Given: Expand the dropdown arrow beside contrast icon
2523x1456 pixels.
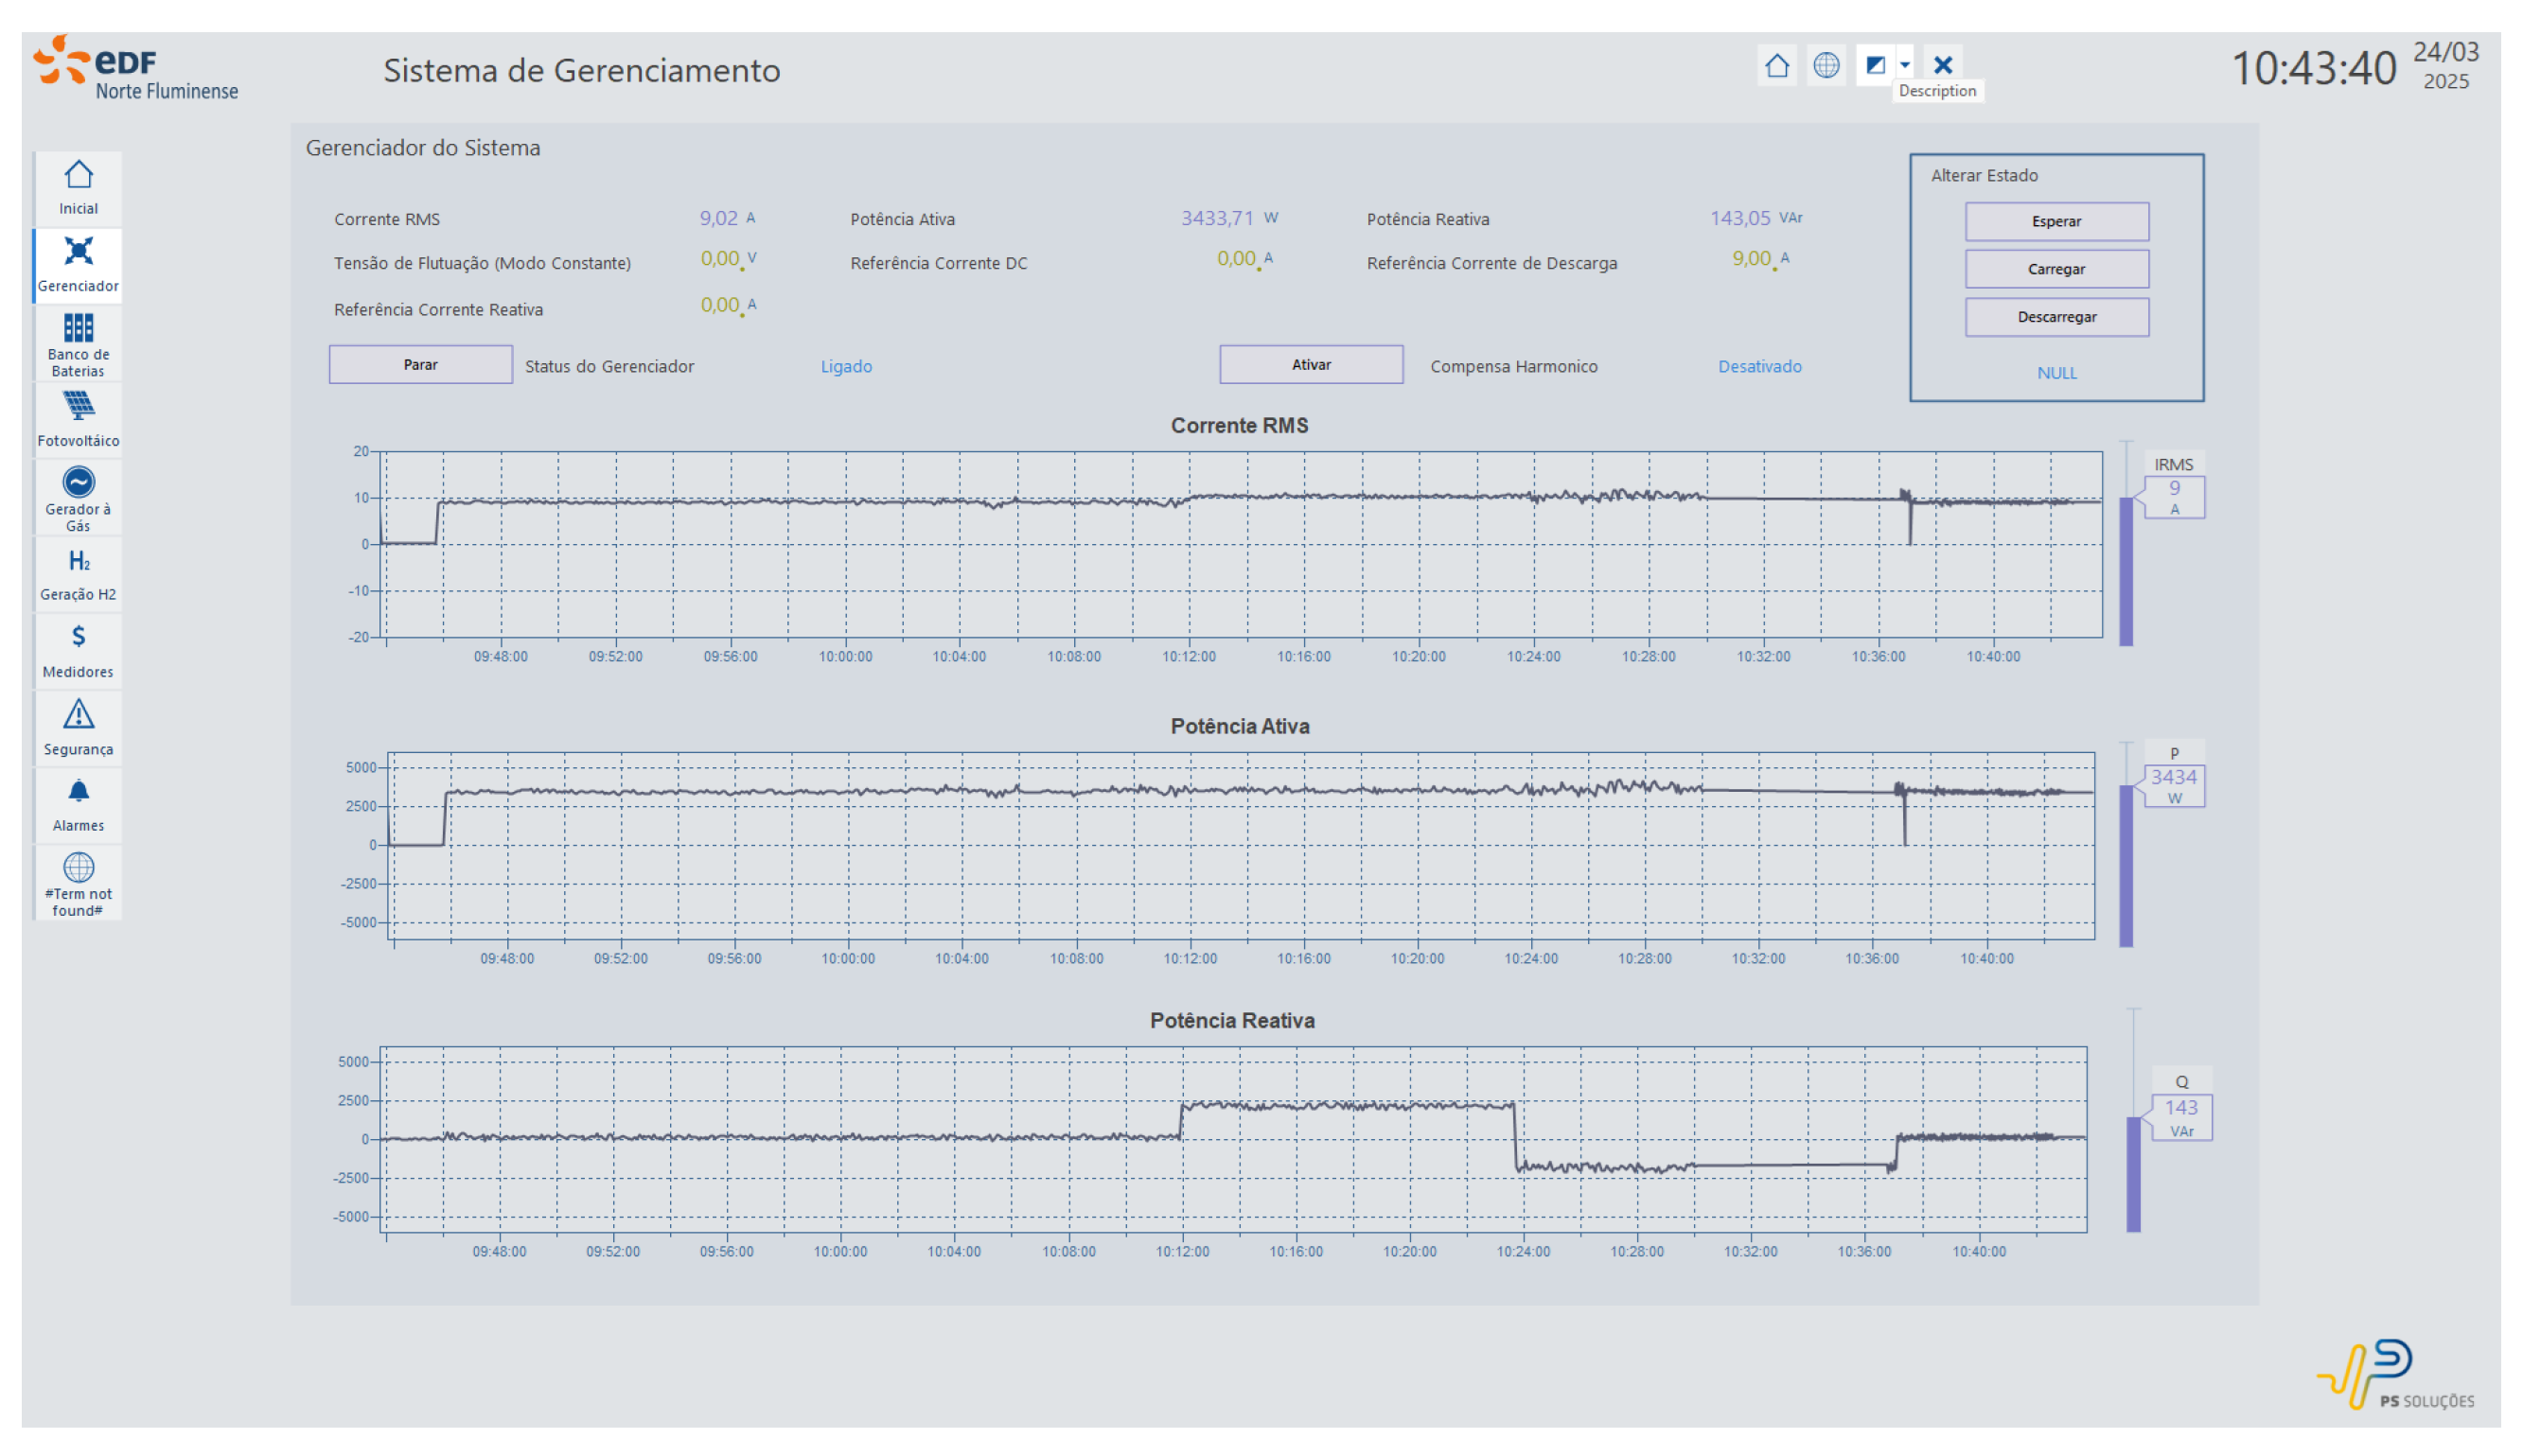Looking at the screenshot, I should [1904, 66].
